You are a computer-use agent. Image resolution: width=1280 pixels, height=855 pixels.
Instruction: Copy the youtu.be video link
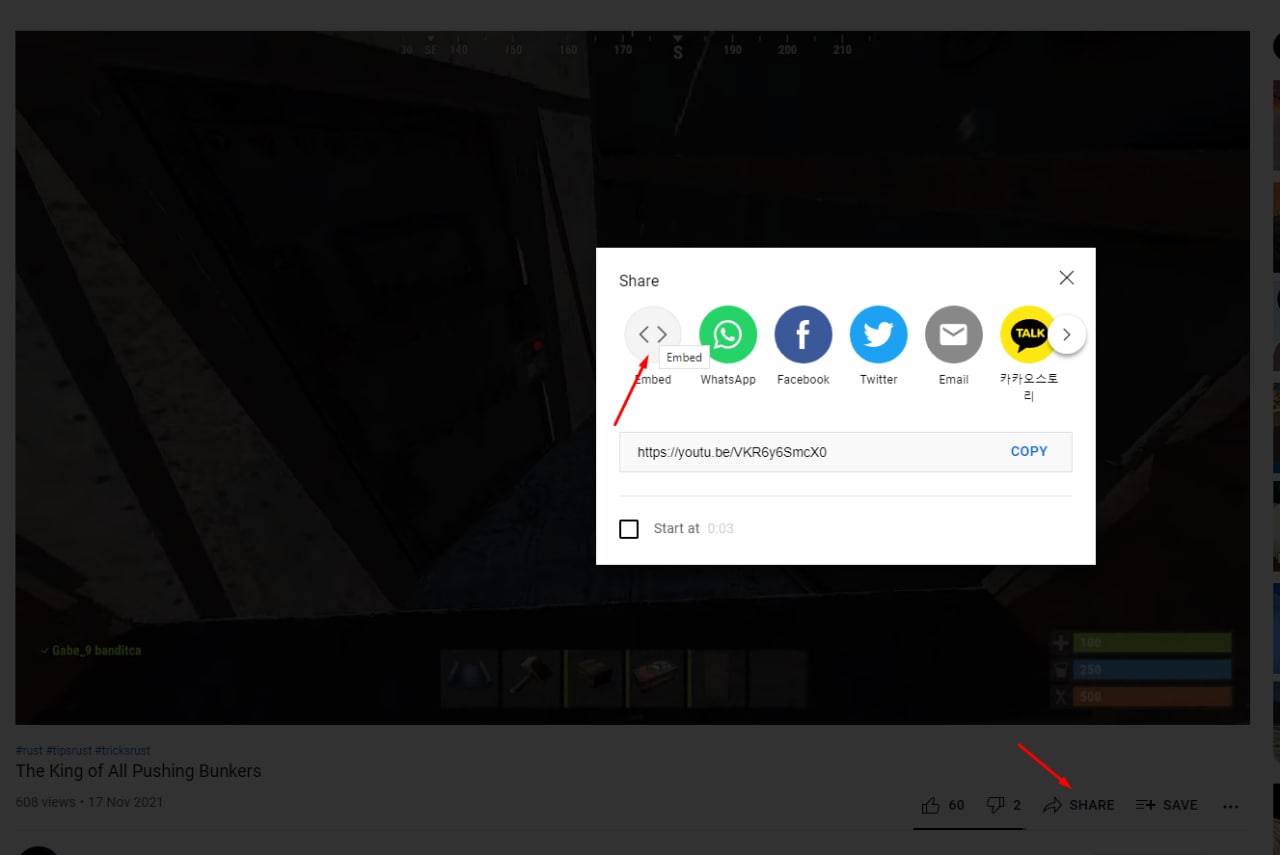click(1029, 451)
